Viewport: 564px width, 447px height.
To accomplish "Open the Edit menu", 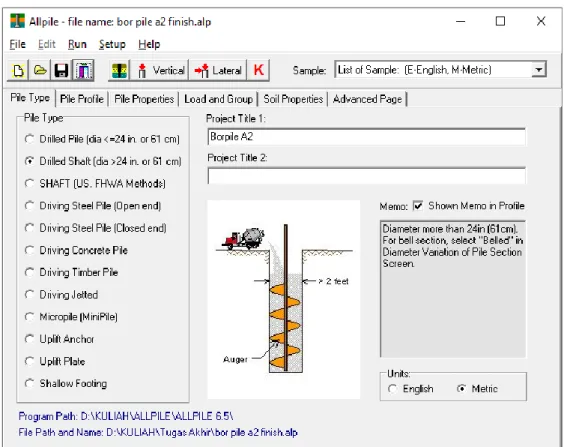I will click(x=47, y=44).
